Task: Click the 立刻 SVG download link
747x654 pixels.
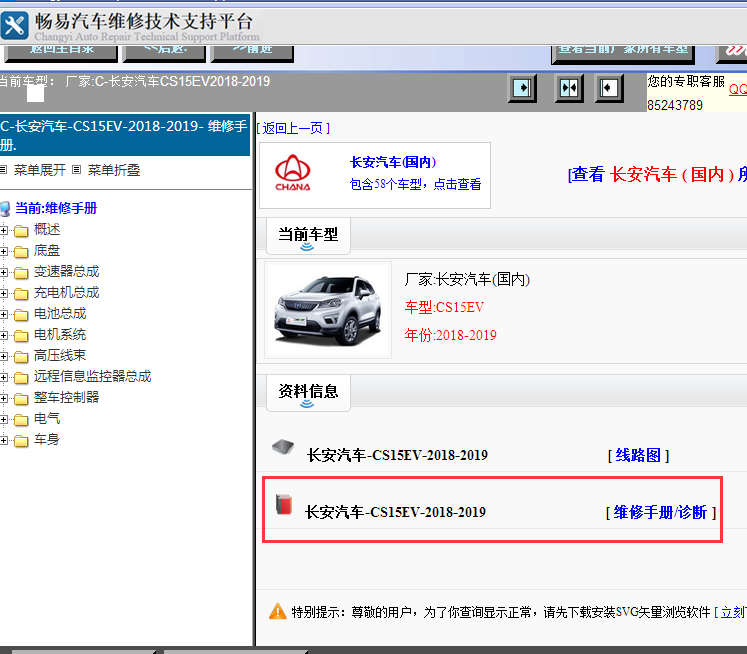Action: (730, 612)
